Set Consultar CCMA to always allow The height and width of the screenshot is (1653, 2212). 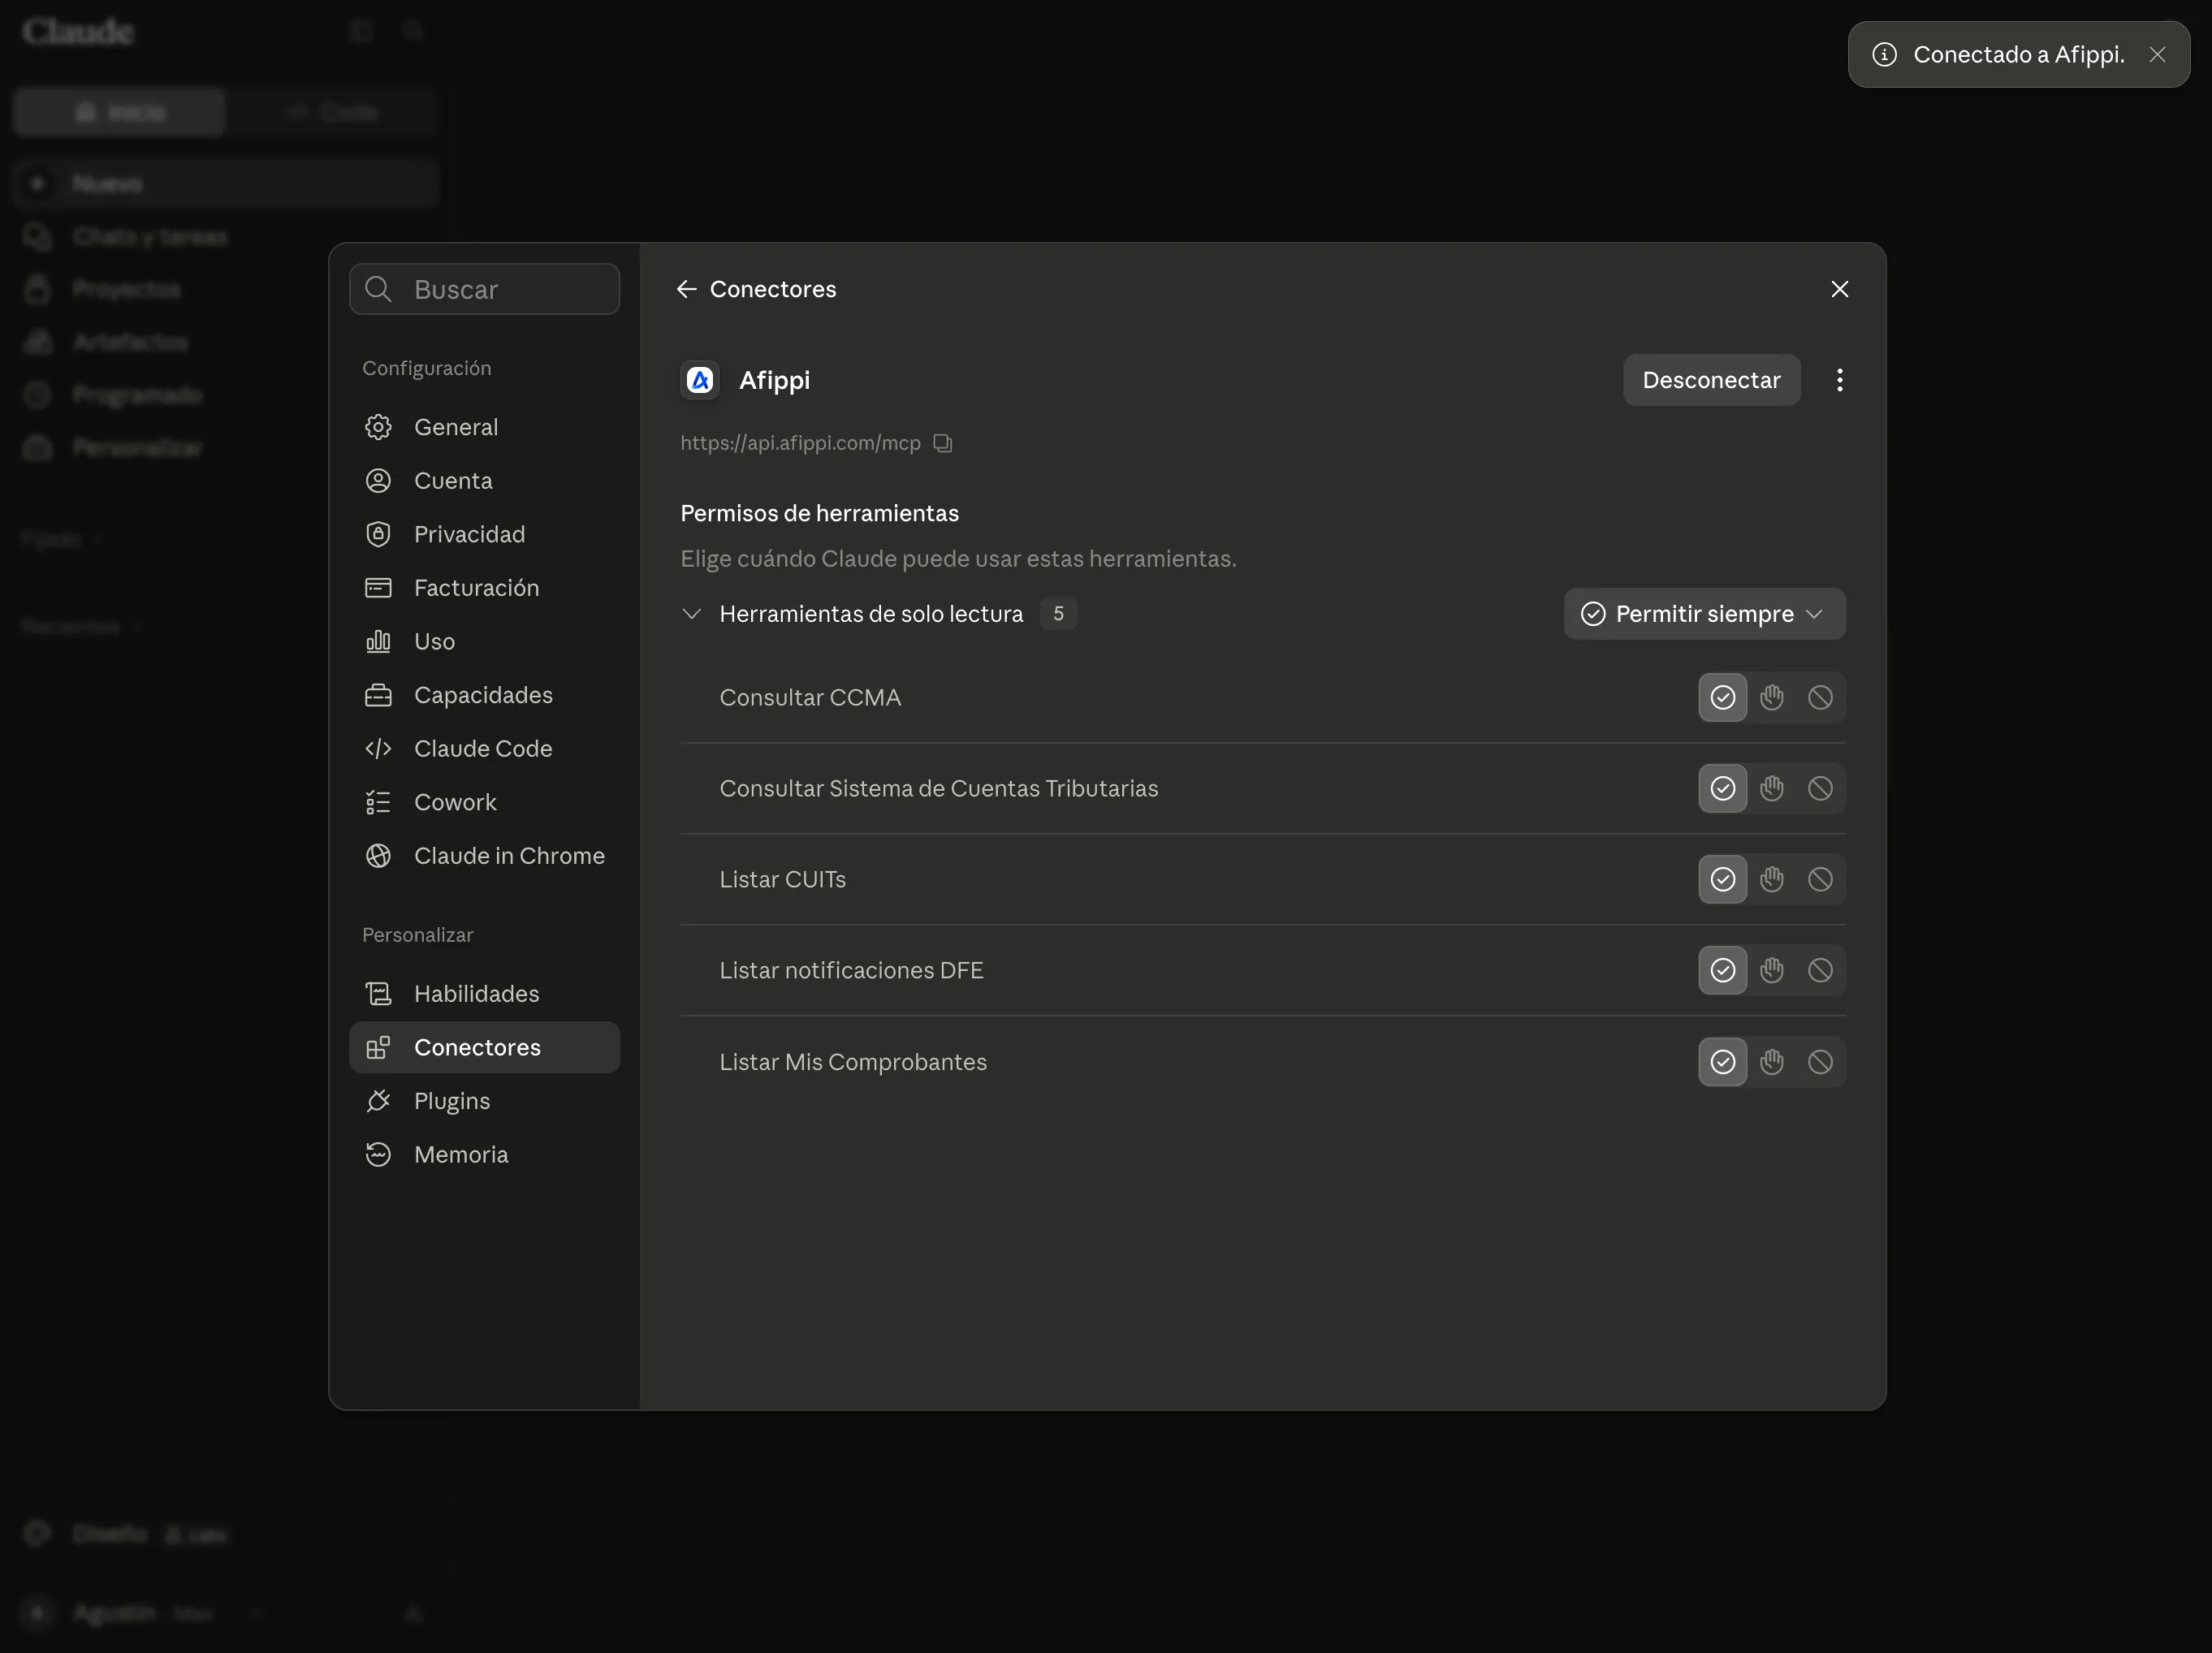point(1722,698)
